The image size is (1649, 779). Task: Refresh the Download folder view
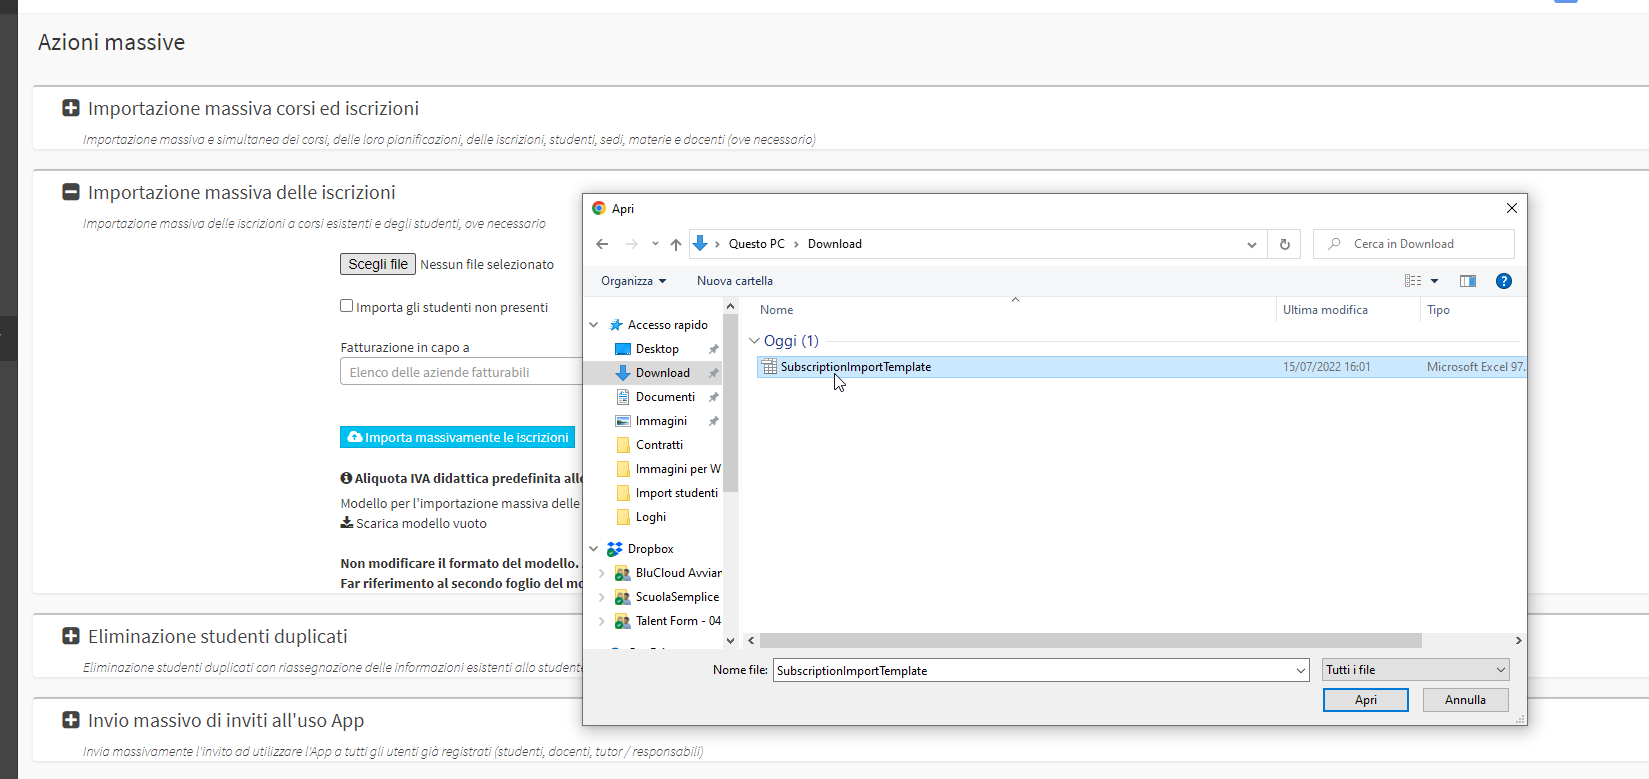[x=1285, y=244]
